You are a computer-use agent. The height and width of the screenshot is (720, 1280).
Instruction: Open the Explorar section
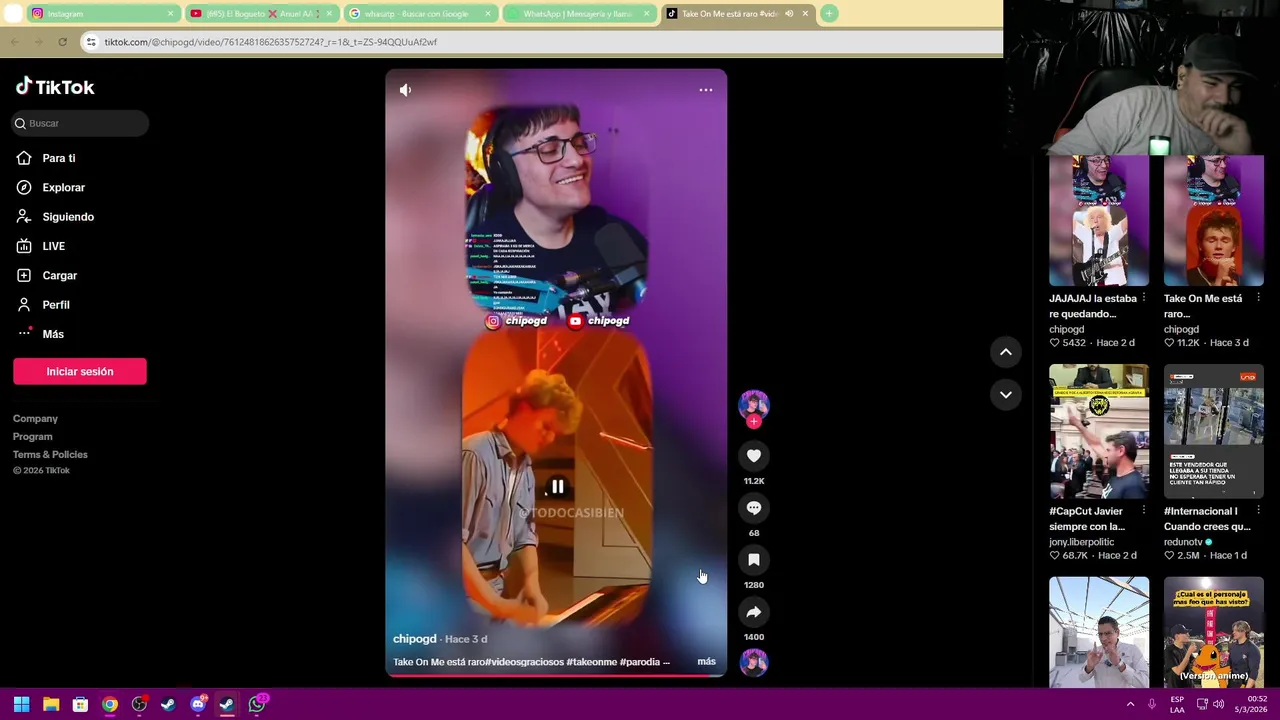point(50,187)
